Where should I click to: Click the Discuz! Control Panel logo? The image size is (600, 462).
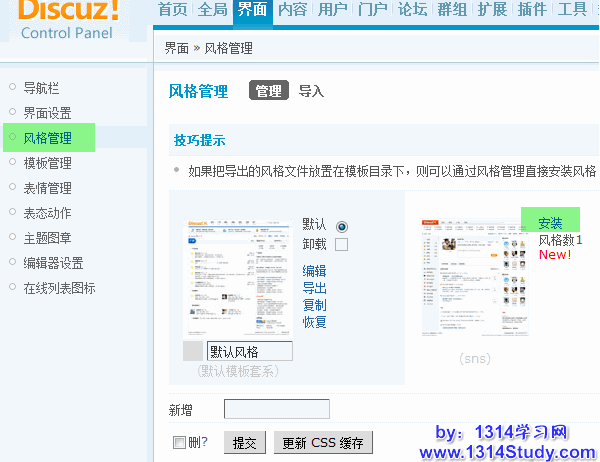[x=68, y=20]
